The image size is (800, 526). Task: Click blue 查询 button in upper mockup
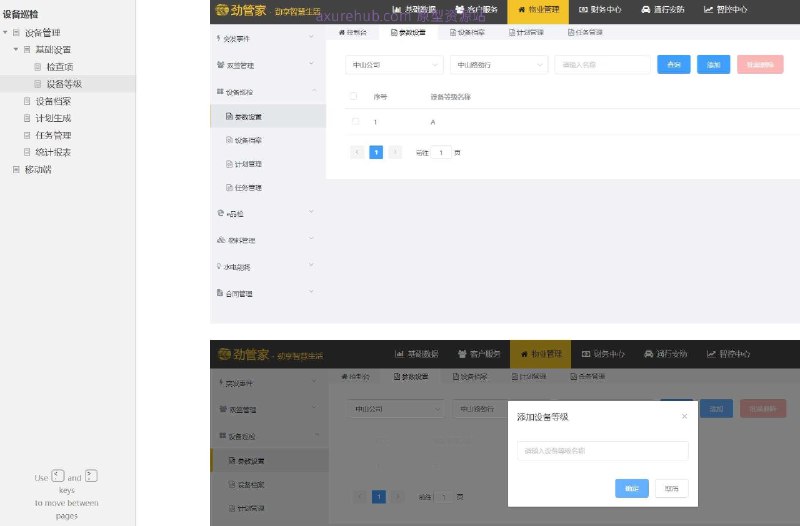tap(673, 65)
